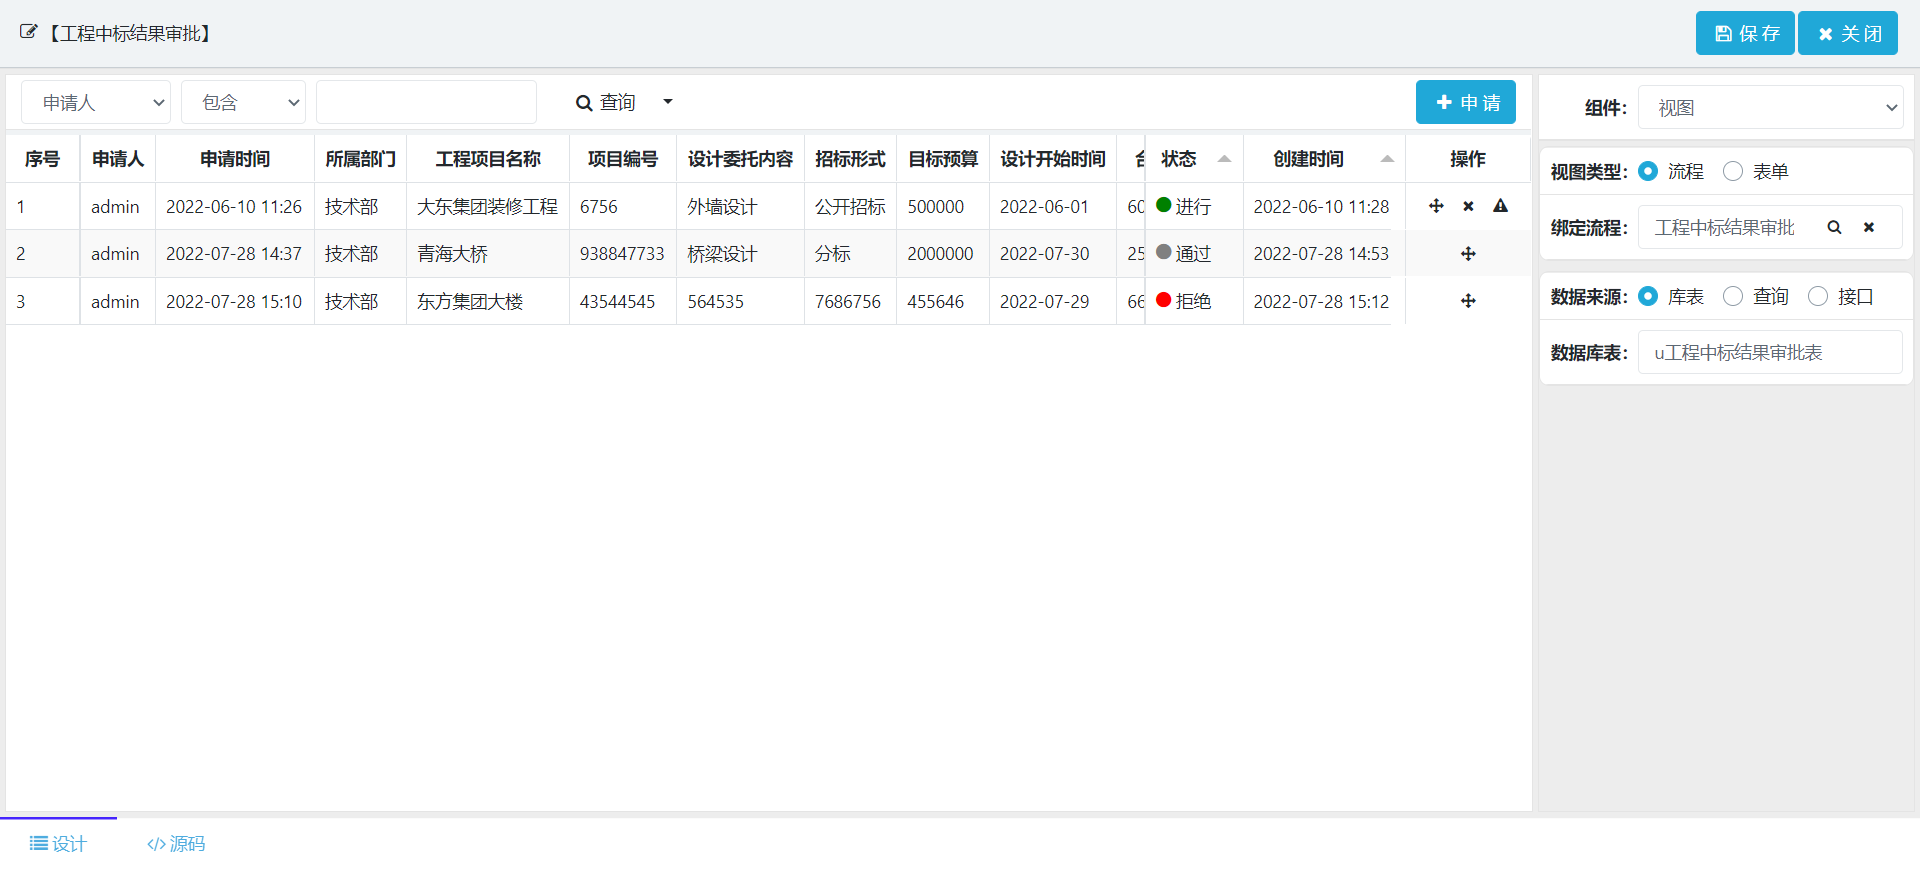The image size is (1920, 871).
Task: Click the move icon in row 3
Action: [1468, 301]
